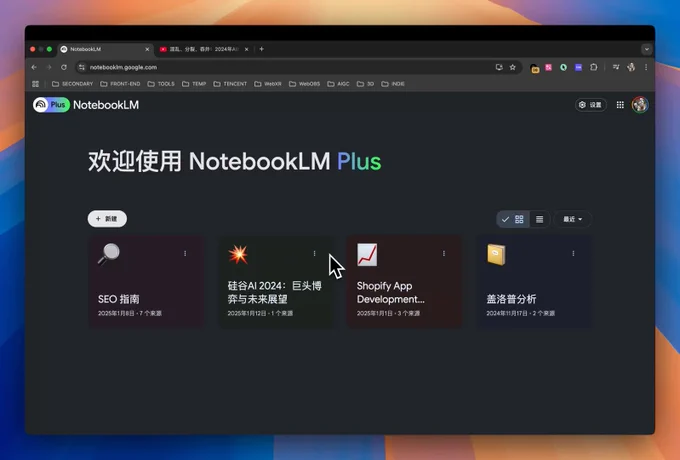
Task: Open the 最近 sort dropdown
Action: pos(572,219)
